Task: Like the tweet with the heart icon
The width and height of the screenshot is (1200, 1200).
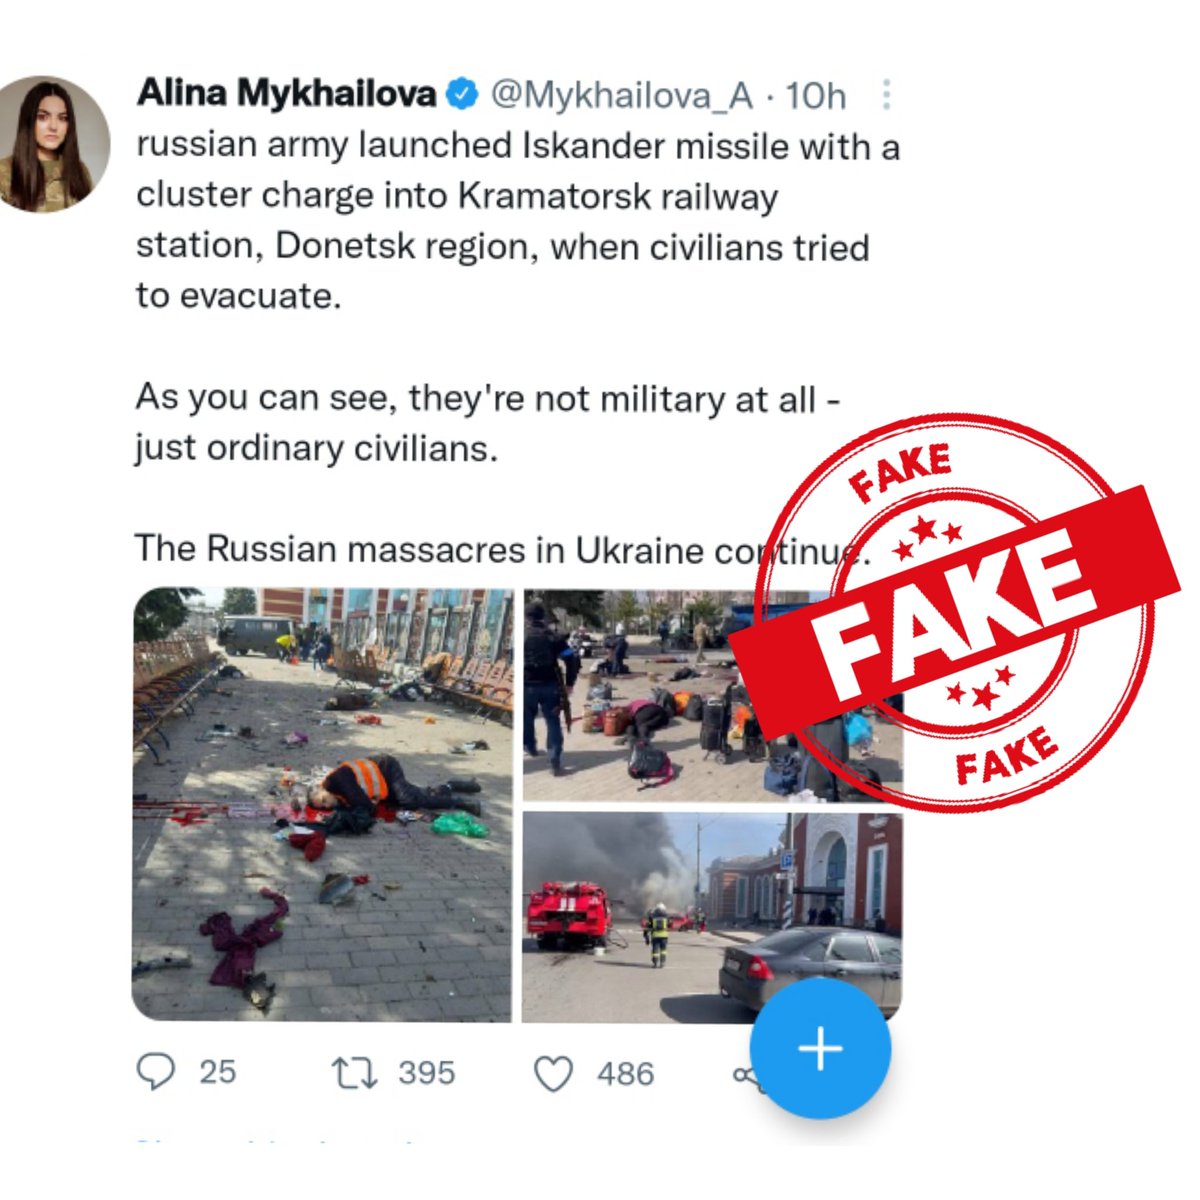Action: coord(554,1075)
